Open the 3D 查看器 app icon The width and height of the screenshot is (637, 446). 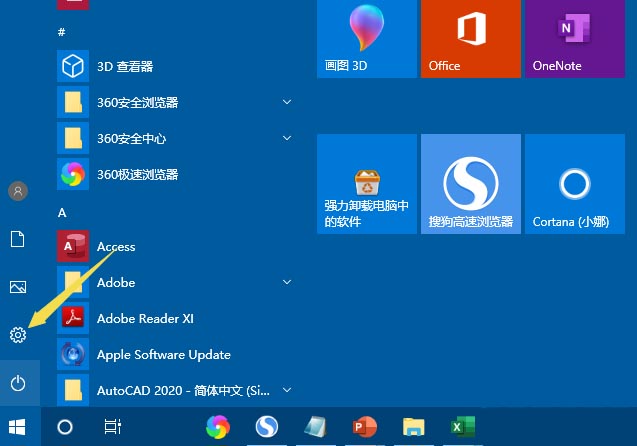73,66
